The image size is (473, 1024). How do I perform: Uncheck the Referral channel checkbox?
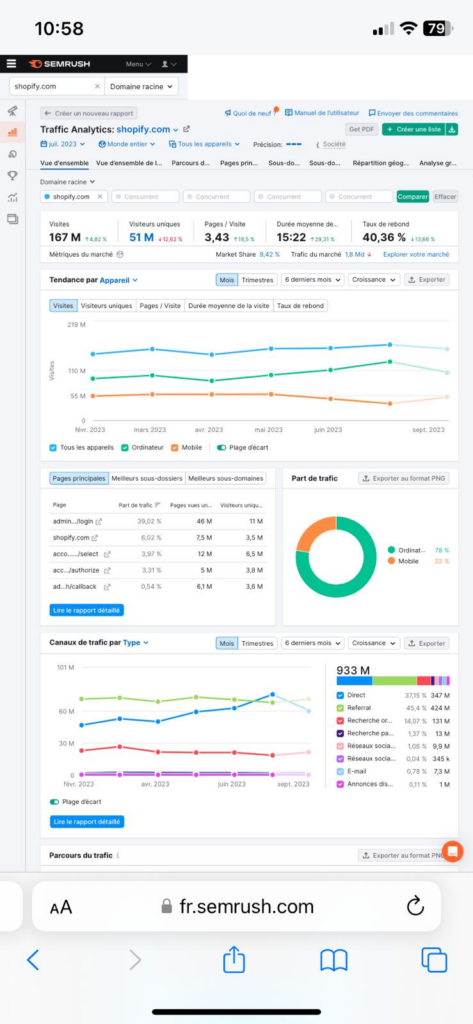pos(340,708)
